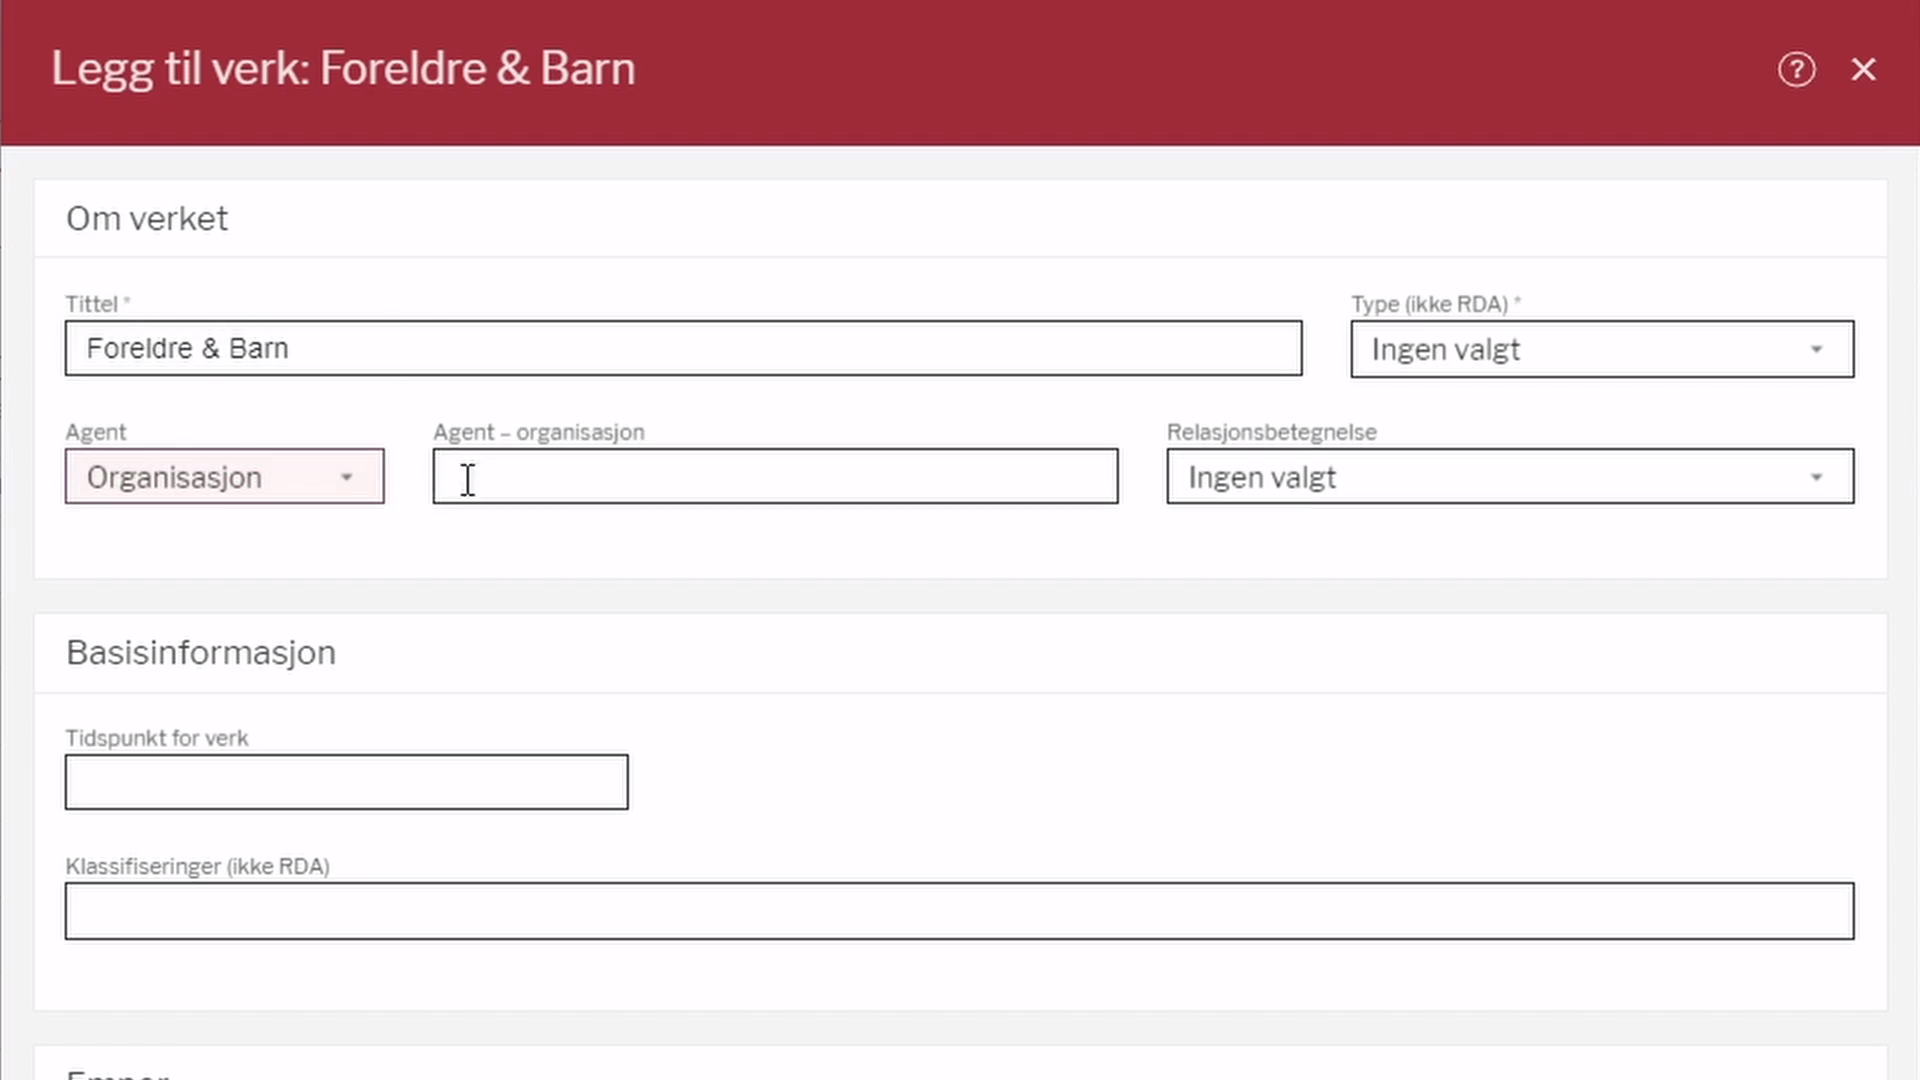Click the Basisinformasjon section header
This screenshot has height=1080, width=1920.
201,652
